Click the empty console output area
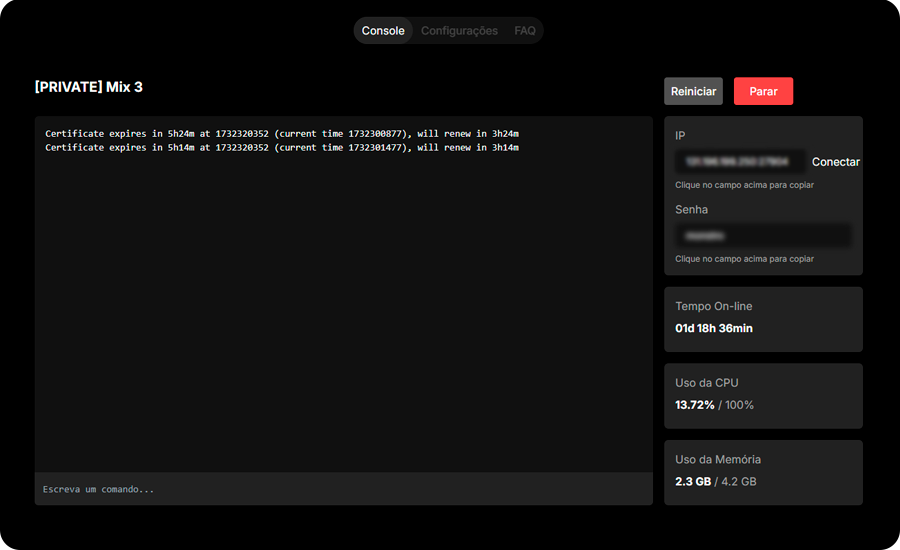Image resolution: width=900 pixels, height=550 pixels. pos(343,320)
